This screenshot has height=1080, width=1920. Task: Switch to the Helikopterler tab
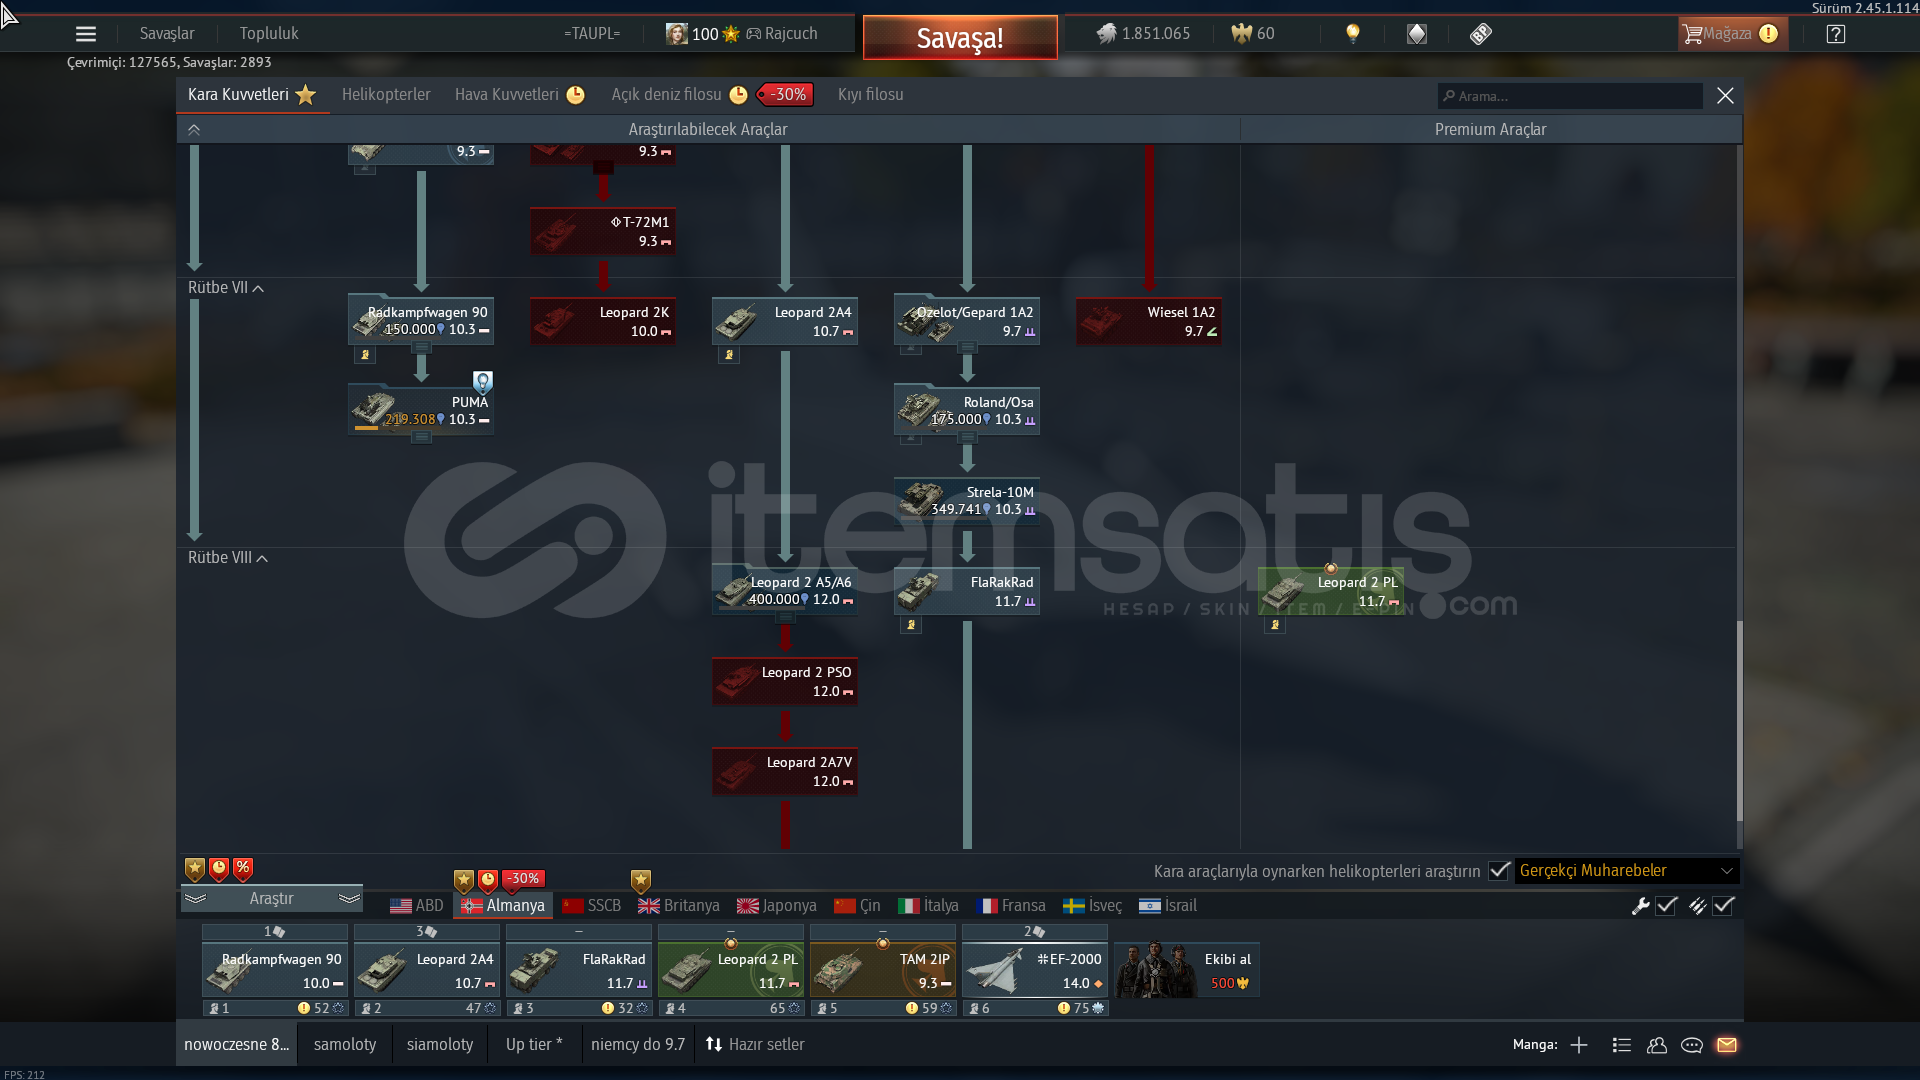(x=386, y=95)
